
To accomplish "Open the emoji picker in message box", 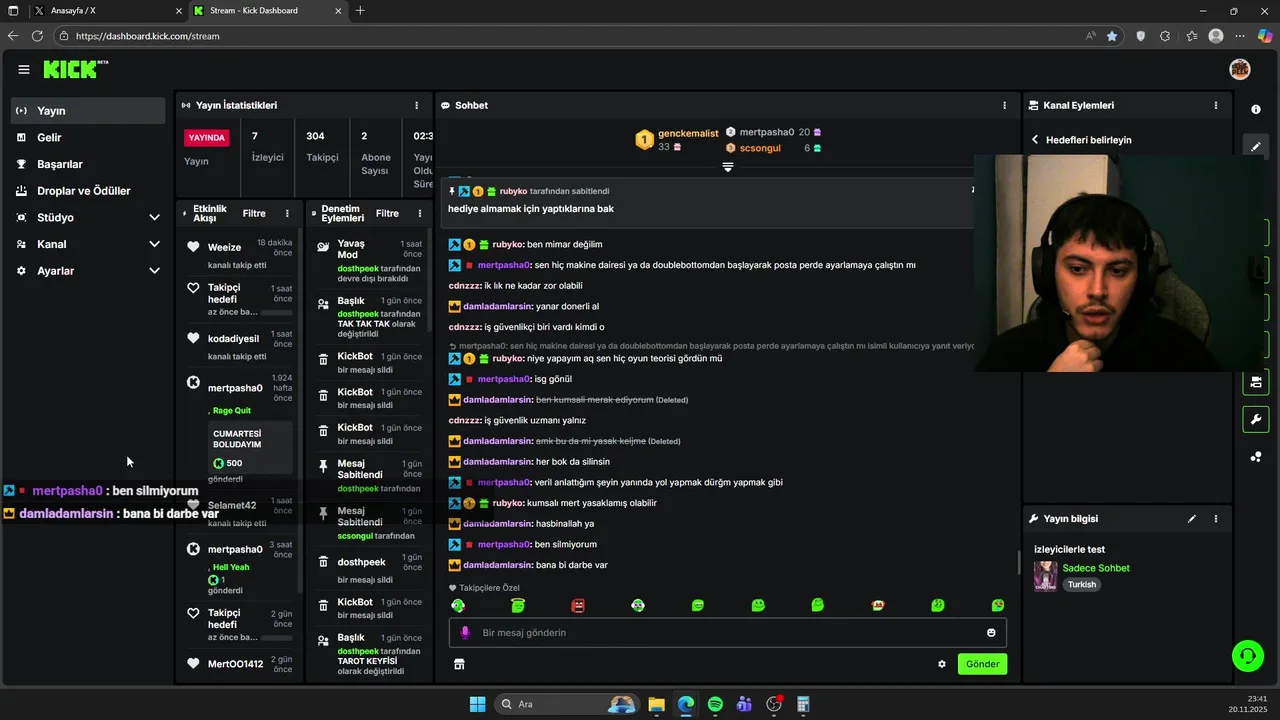I will (991, 632).
